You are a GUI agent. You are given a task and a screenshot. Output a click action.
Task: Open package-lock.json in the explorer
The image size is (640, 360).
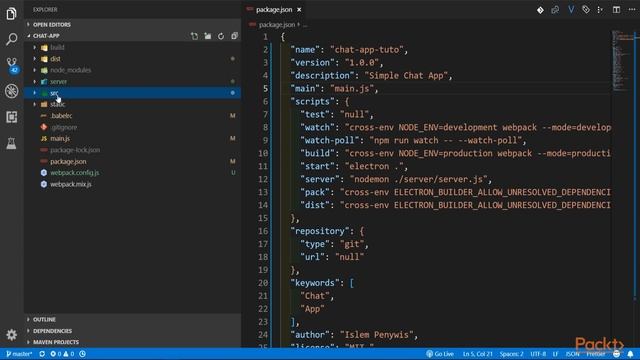point(75,150)
